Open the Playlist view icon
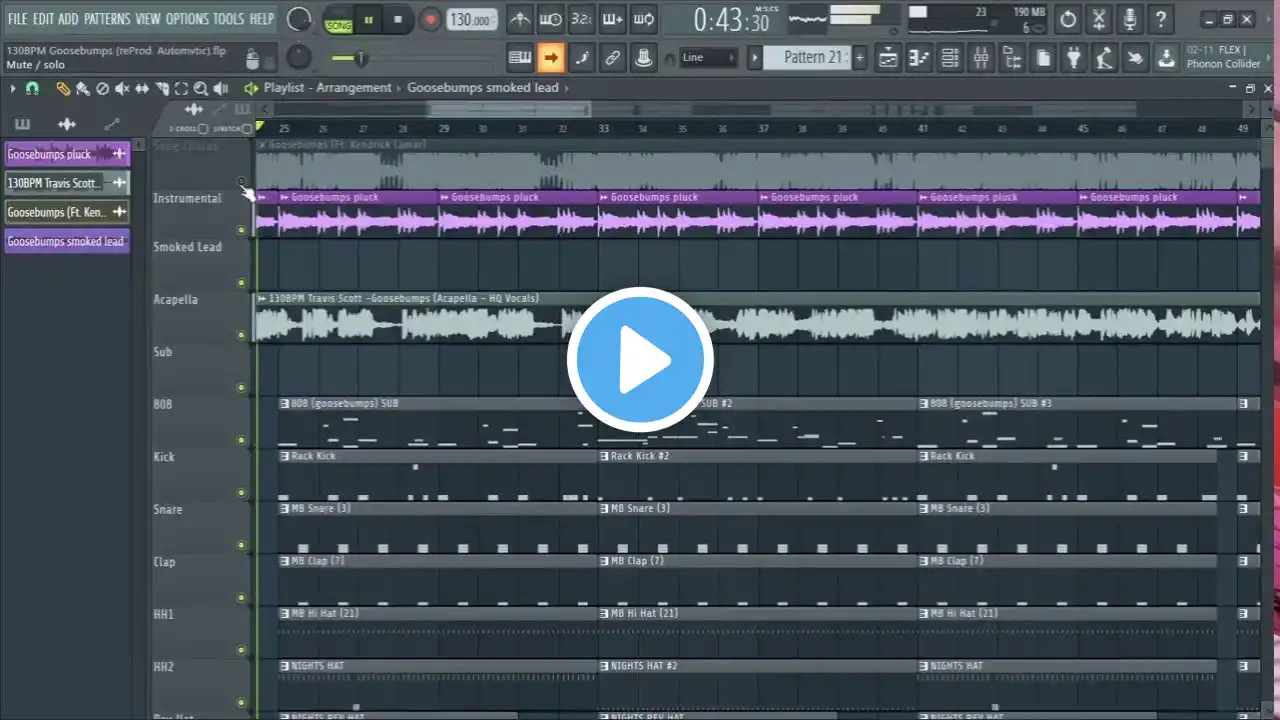 [x=888, y=58]
